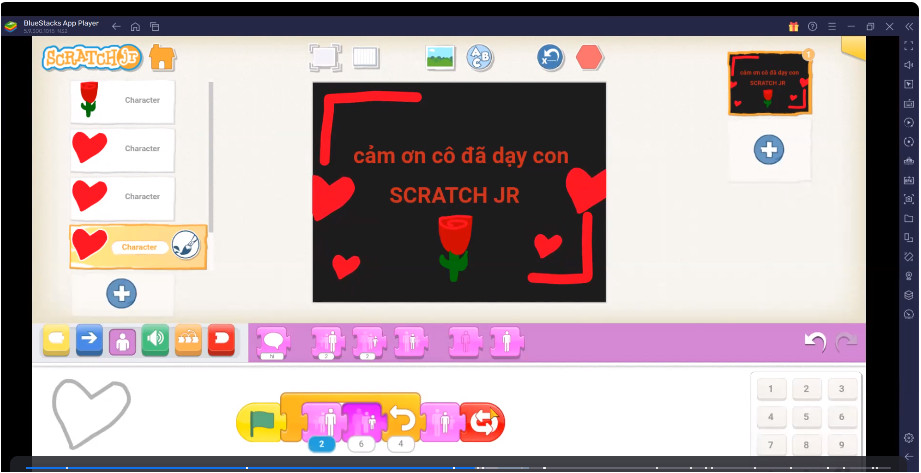Pick the Grow block in palette
Viewport: 921px width, 473px height.
[x=328, y=343]
